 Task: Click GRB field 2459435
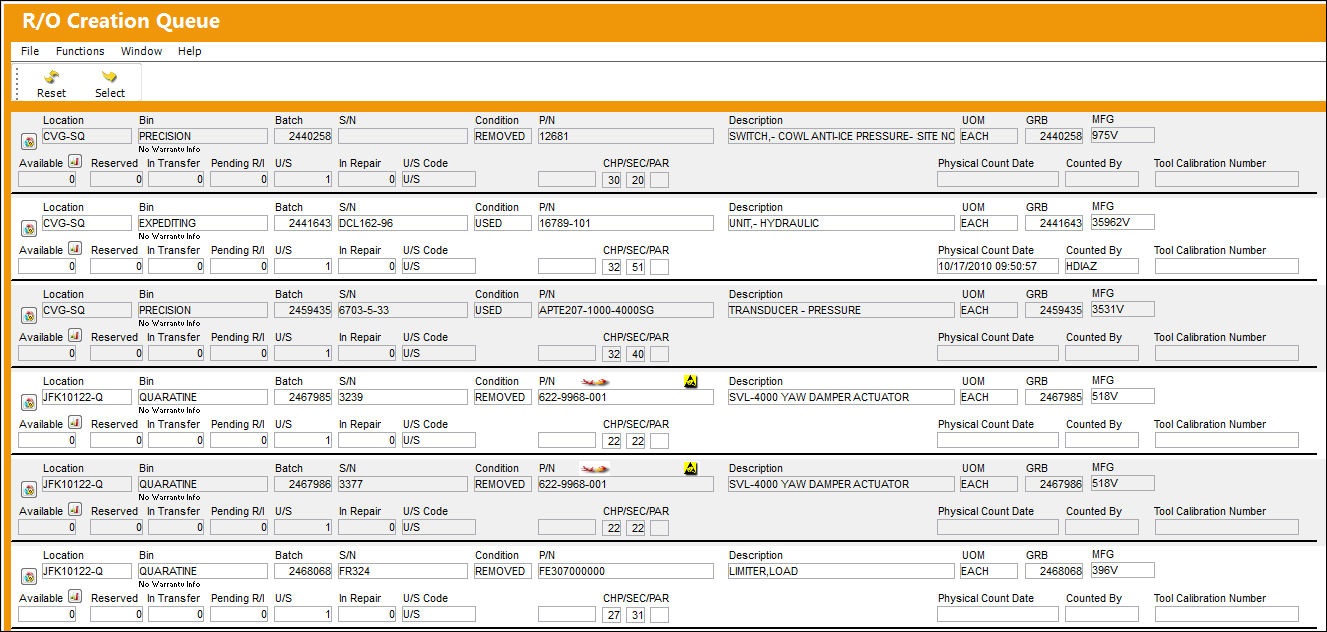pyautogui.click(x=1054, y=310)
